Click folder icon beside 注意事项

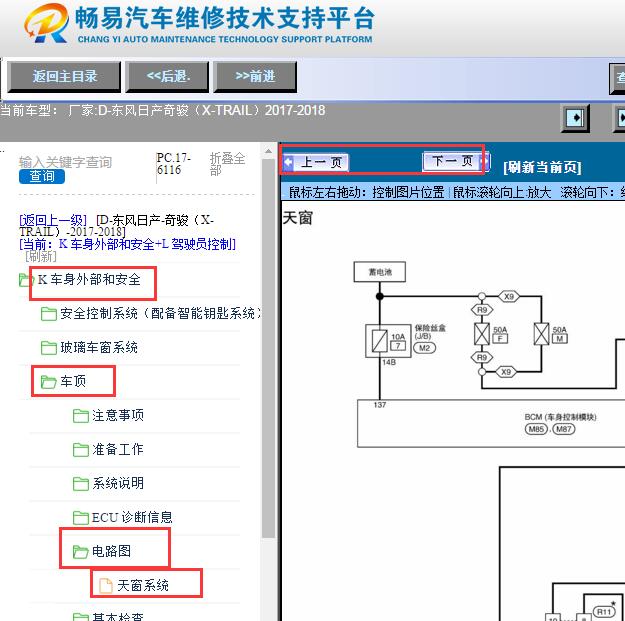[81, 416]
